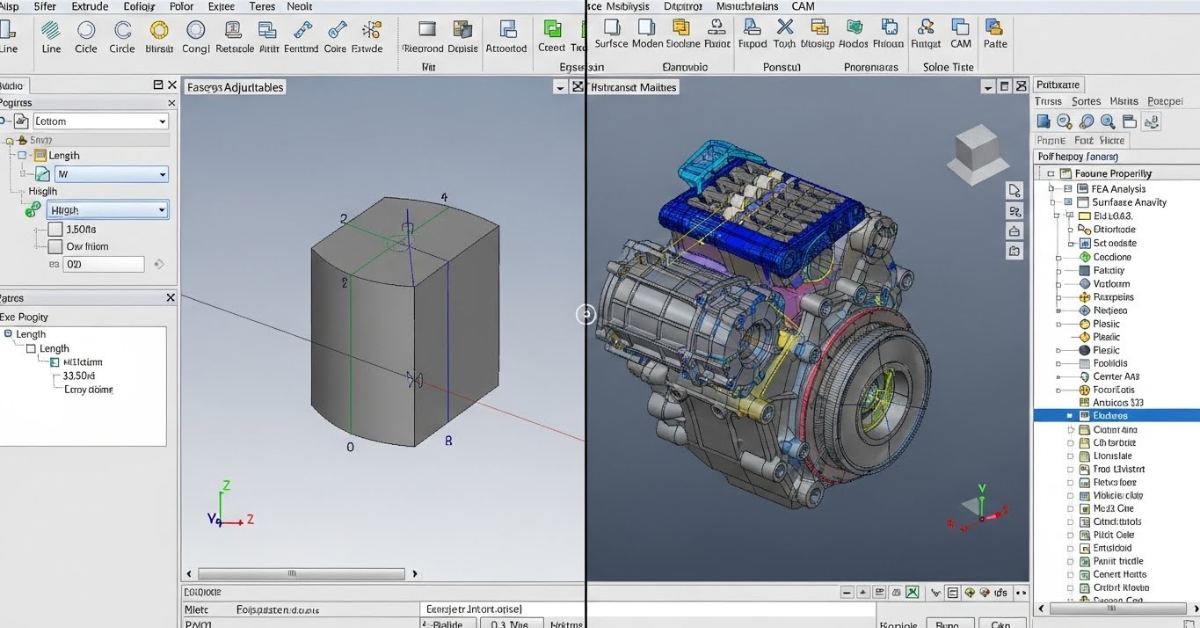This screenshot has height=628, width=1200.
Task: Close the Exe Pogity left panel
Action: coord(170,298)
